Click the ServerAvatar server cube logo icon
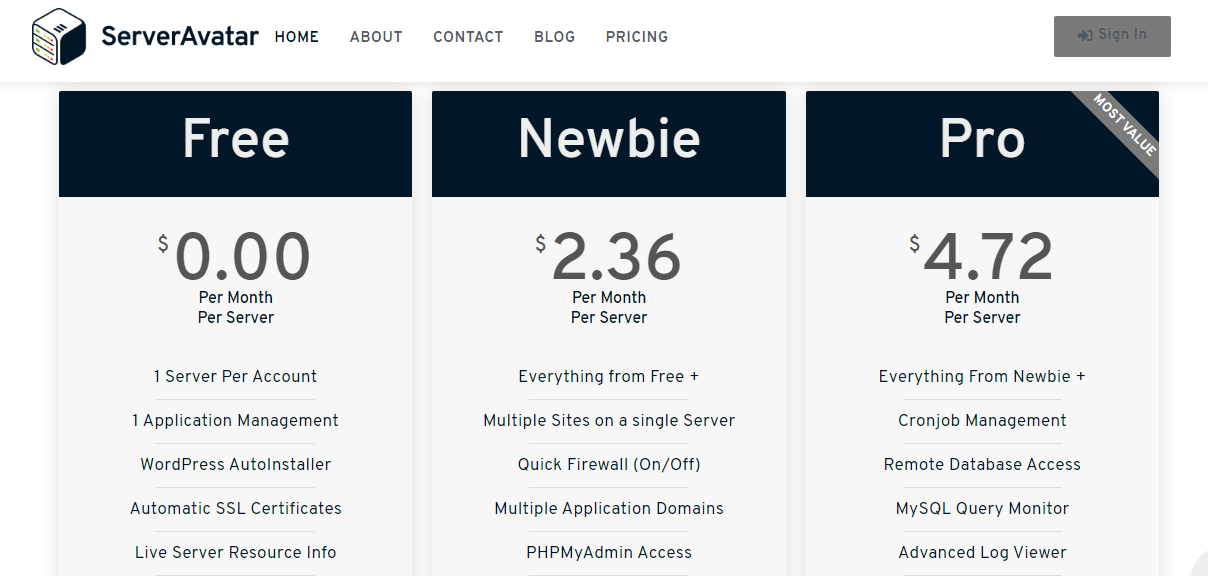The height and width of the screenshot is (576, 1208). (x=59, y=37)
